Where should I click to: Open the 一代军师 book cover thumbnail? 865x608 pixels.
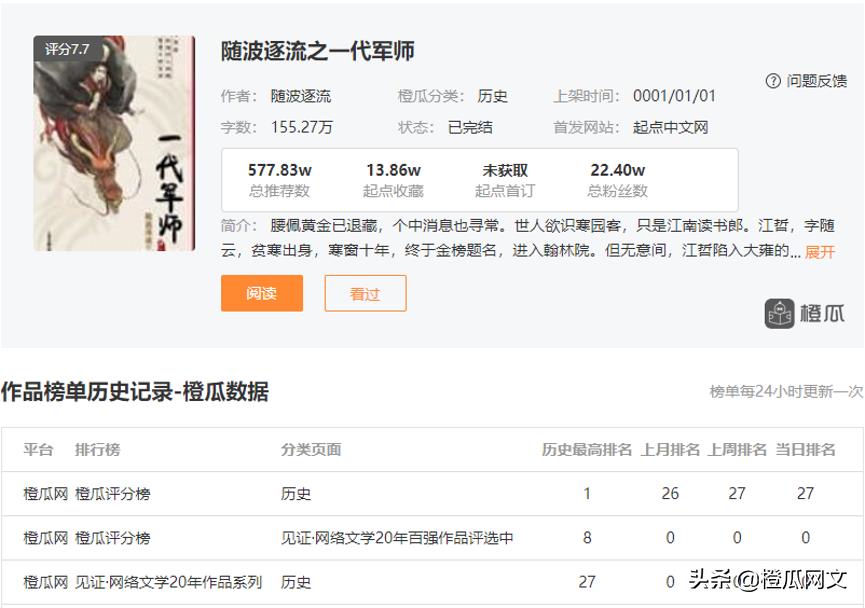click(x=100, y=144)
